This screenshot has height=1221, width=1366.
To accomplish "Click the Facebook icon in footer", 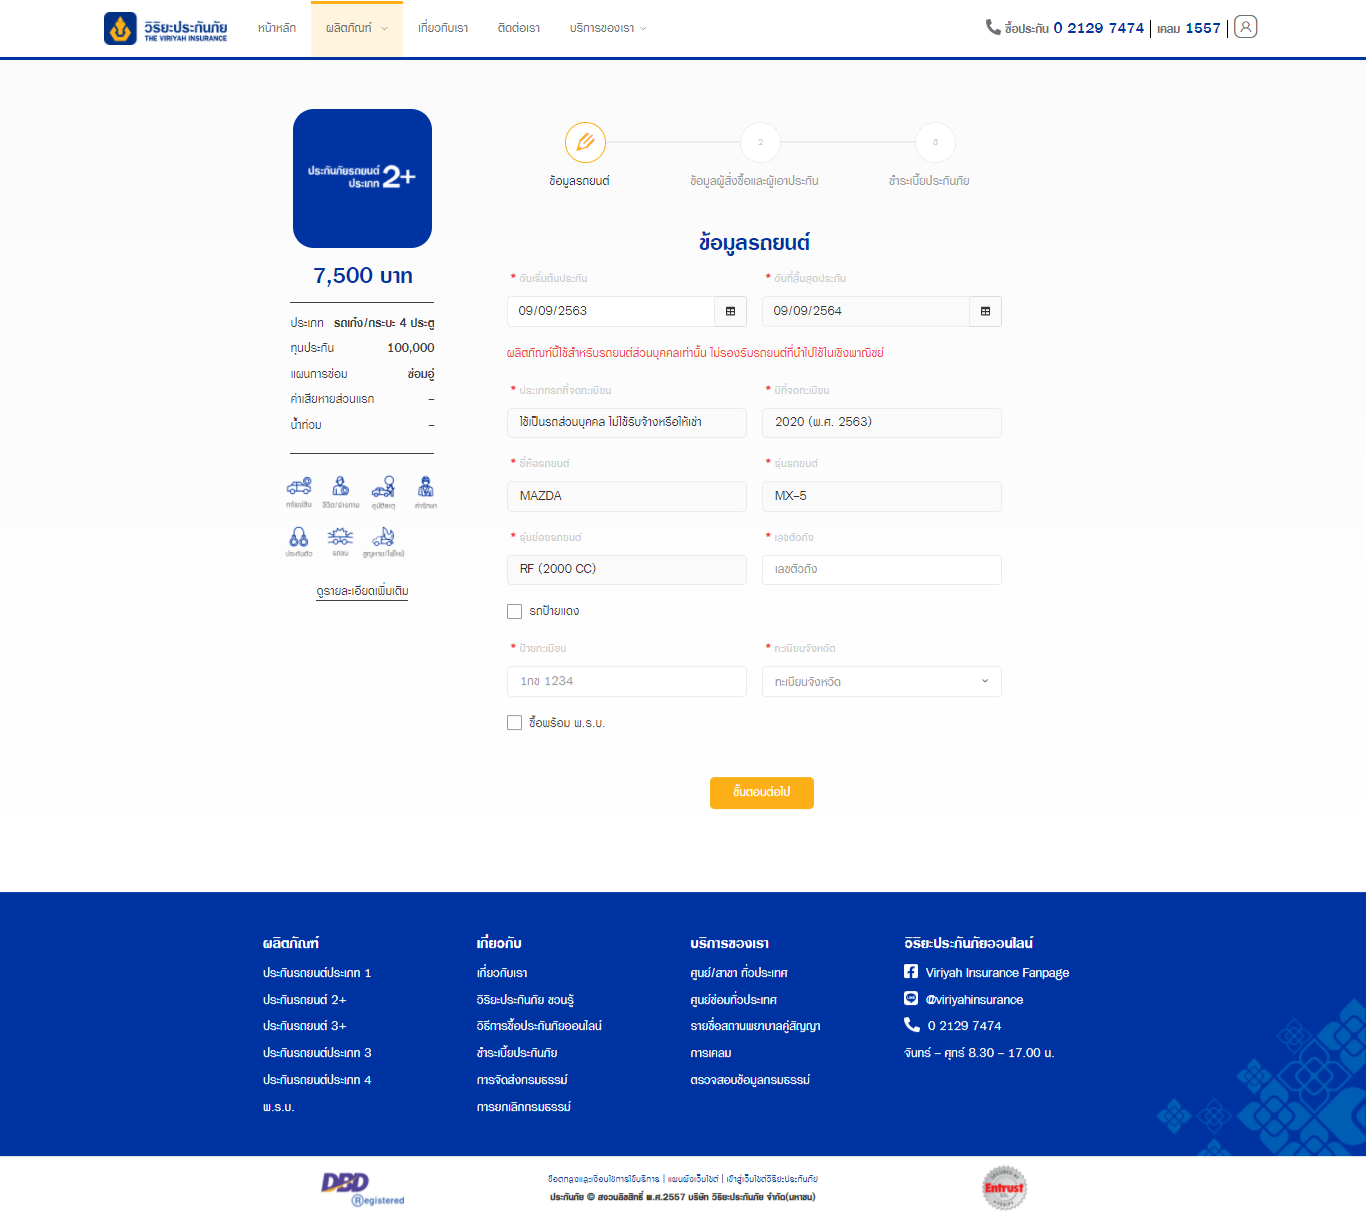I will tap(911, 971).
